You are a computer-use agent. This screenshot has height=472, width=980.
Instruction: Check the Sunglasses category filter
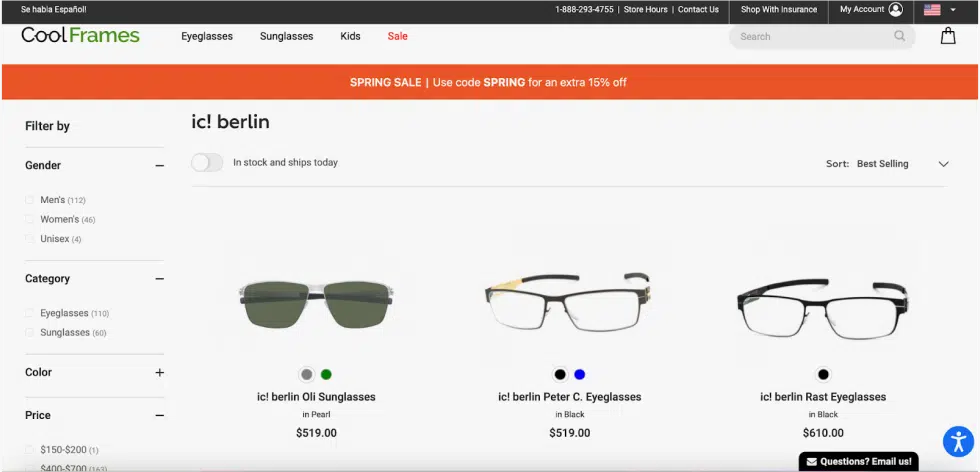[29, 333]
